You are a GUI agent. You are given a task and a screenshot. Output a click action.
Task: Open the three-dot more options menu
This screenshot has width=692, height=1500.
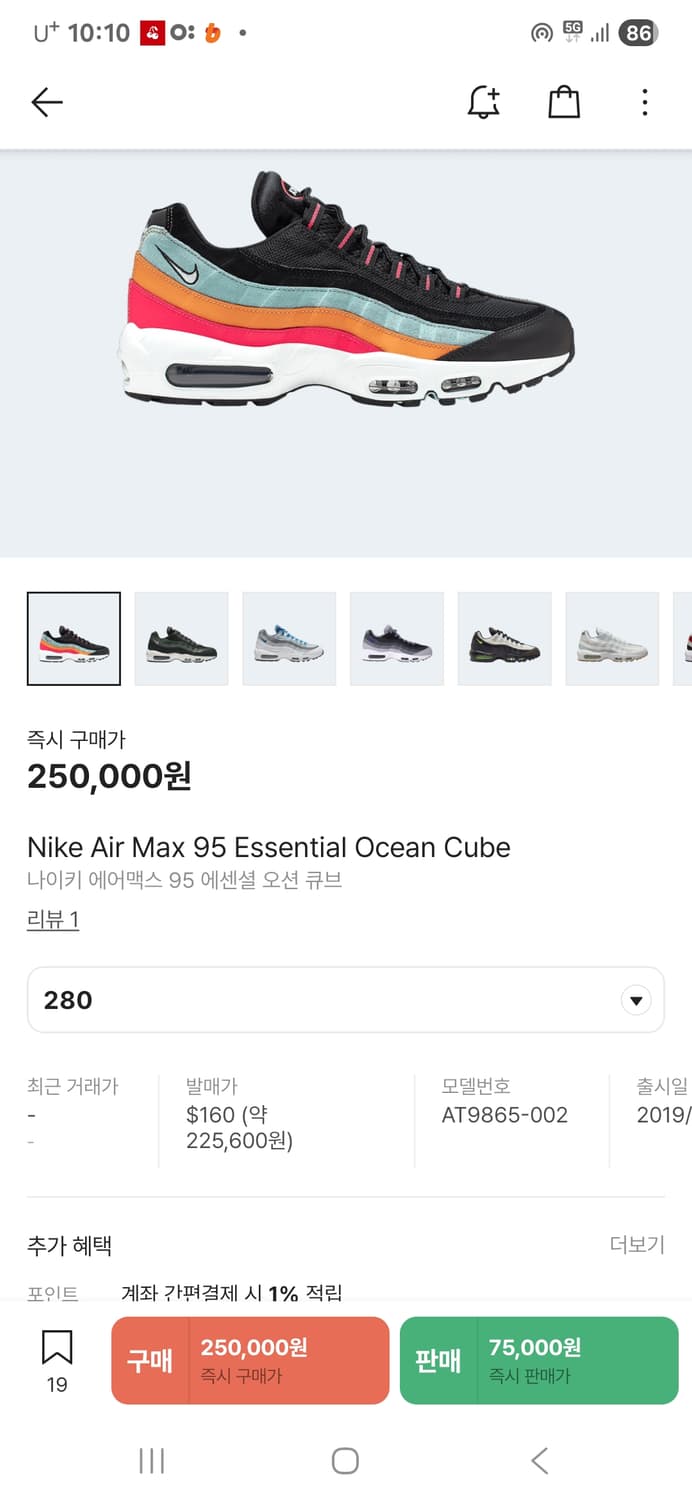point(644,102)
